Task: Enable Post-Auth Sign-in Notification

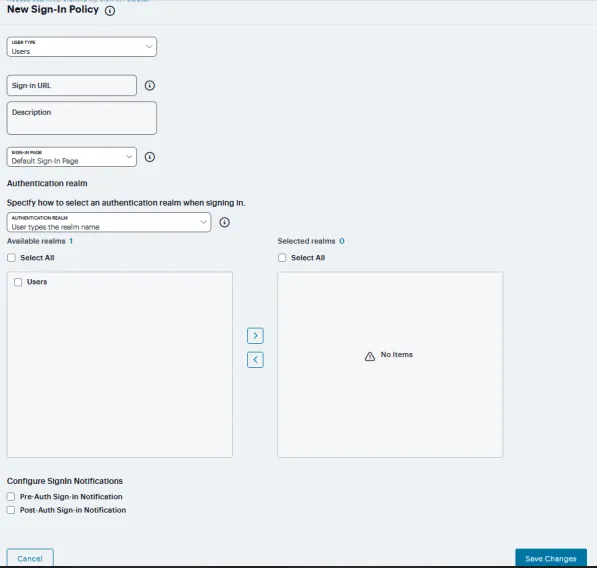Action: (x=11, y=510)
